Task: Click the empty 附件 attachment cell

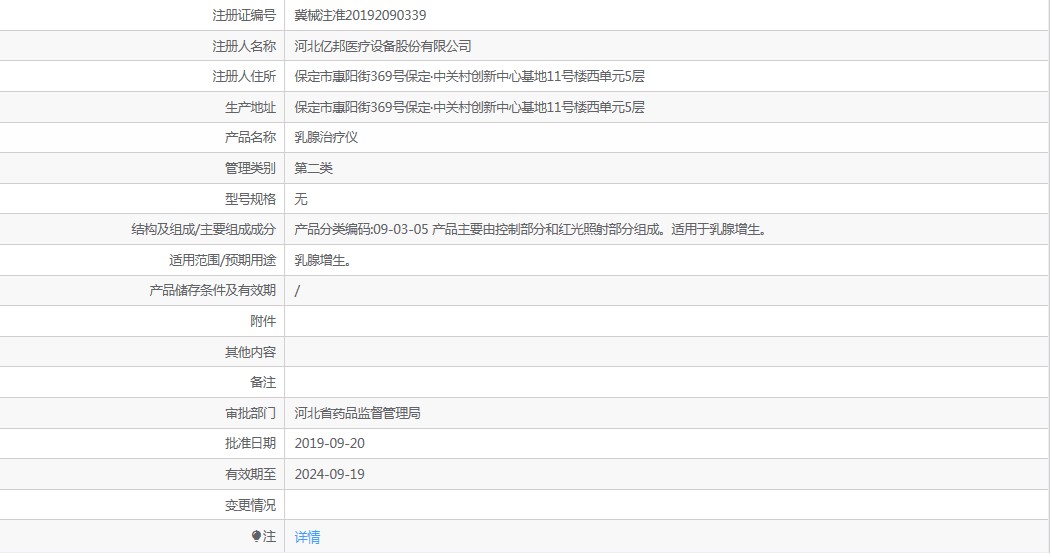Action: 665,321
